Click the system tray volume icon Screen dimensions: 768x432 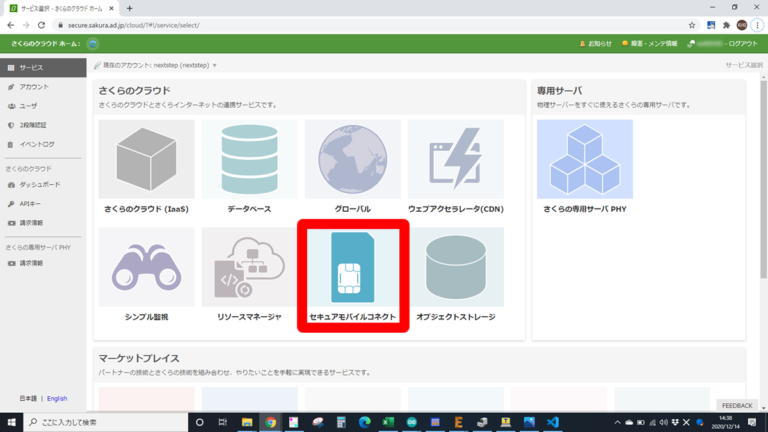click(663, 422)
